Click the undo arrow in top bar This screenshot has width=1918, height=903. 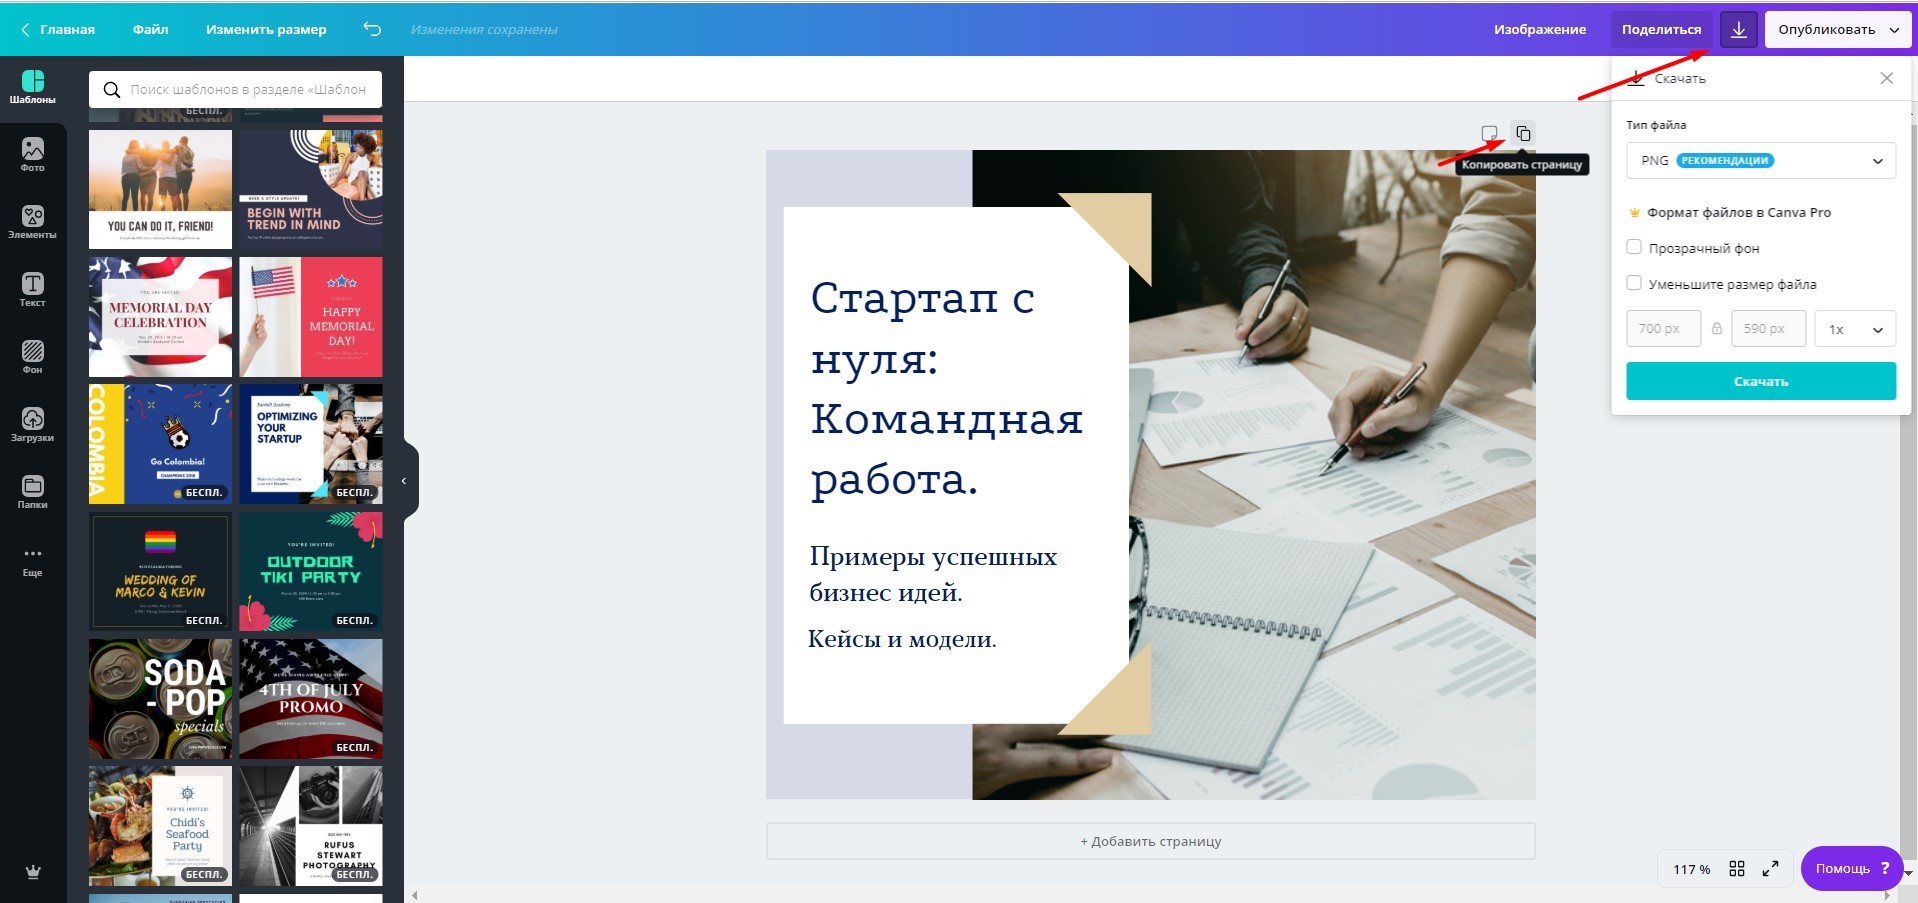click(x=372, y=29)
